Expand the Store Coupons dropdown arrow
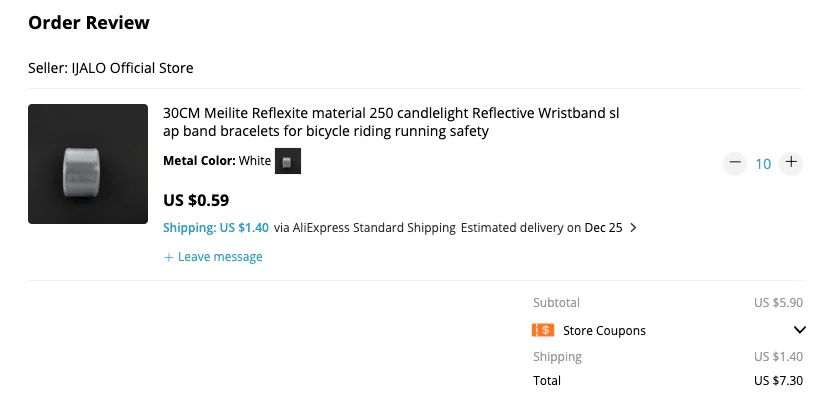 (799, 330)
